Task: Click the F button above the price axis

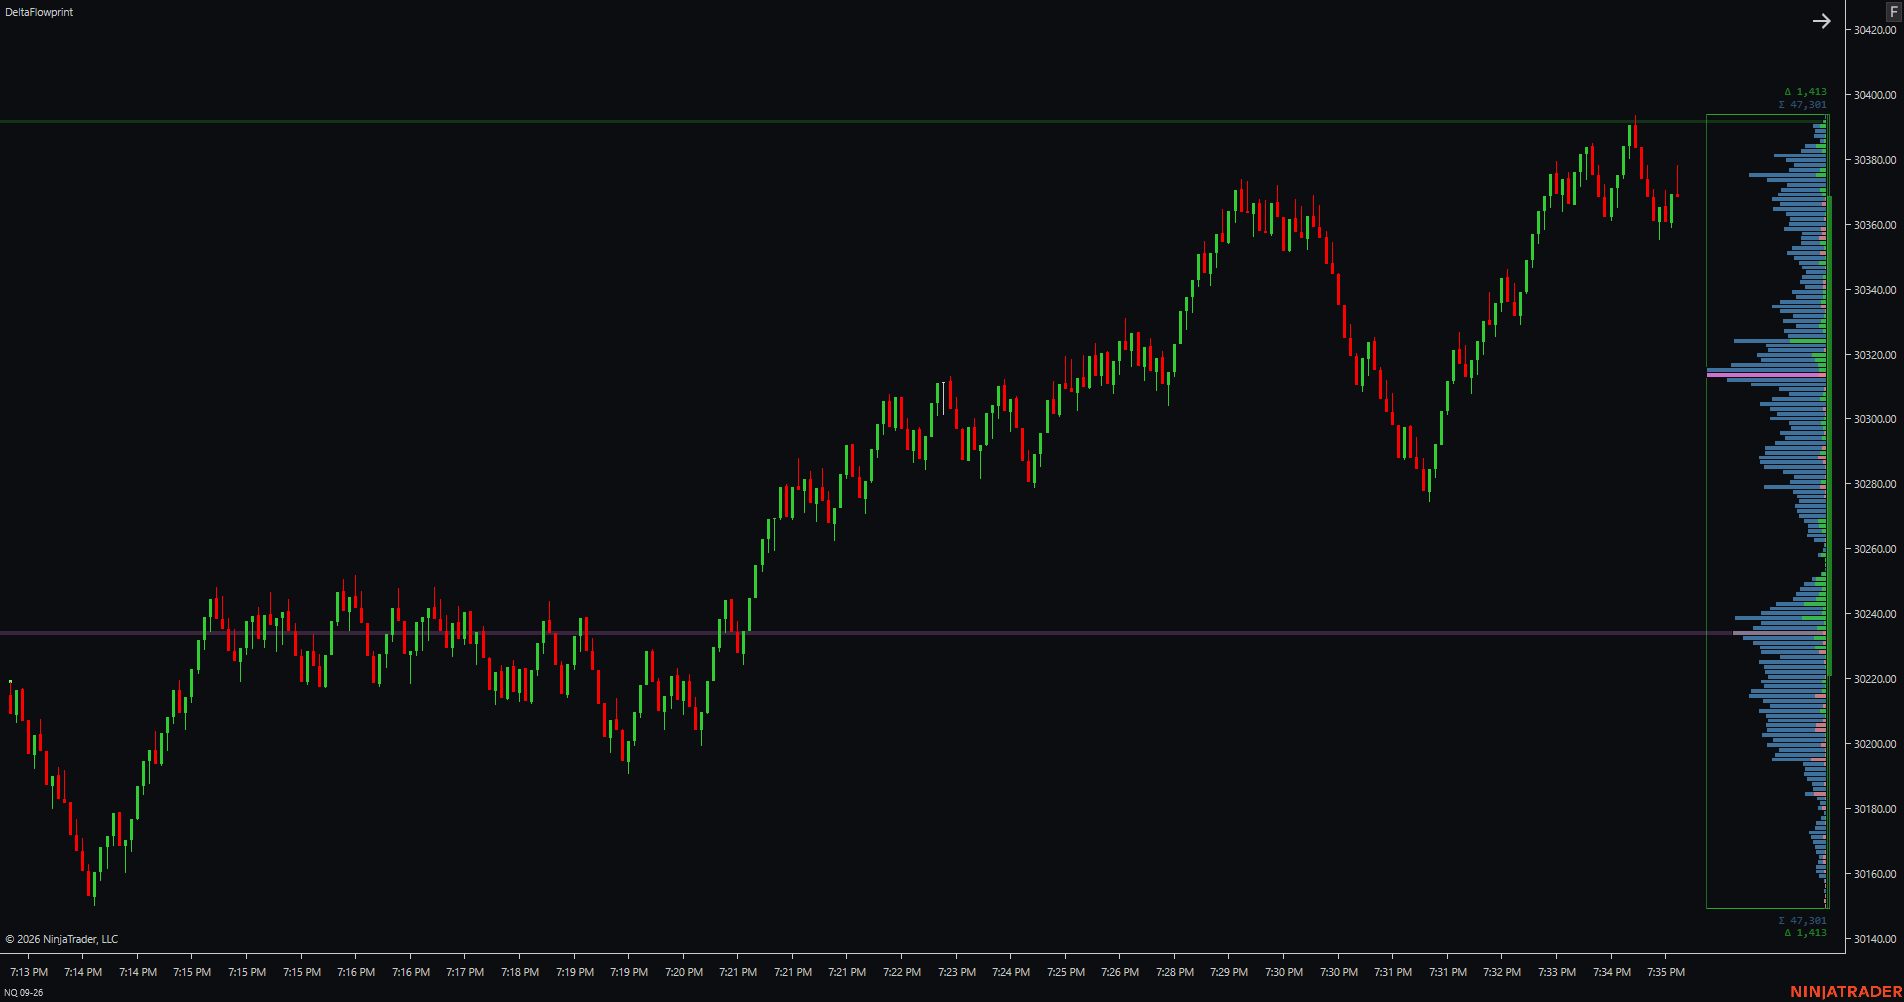Action: tap(1893, 12)
